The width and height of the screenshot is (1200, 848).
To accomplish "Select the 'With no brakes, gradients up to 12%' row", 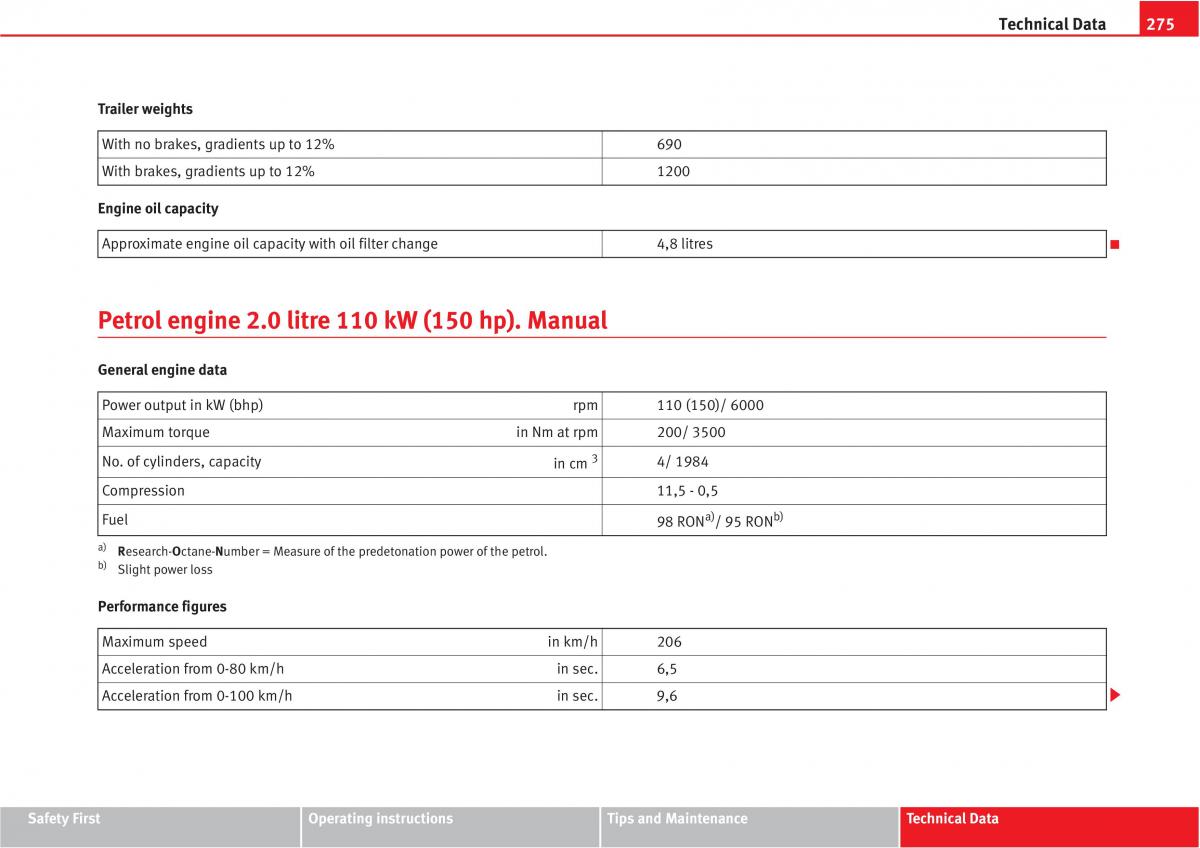I will tap(602, 144).
